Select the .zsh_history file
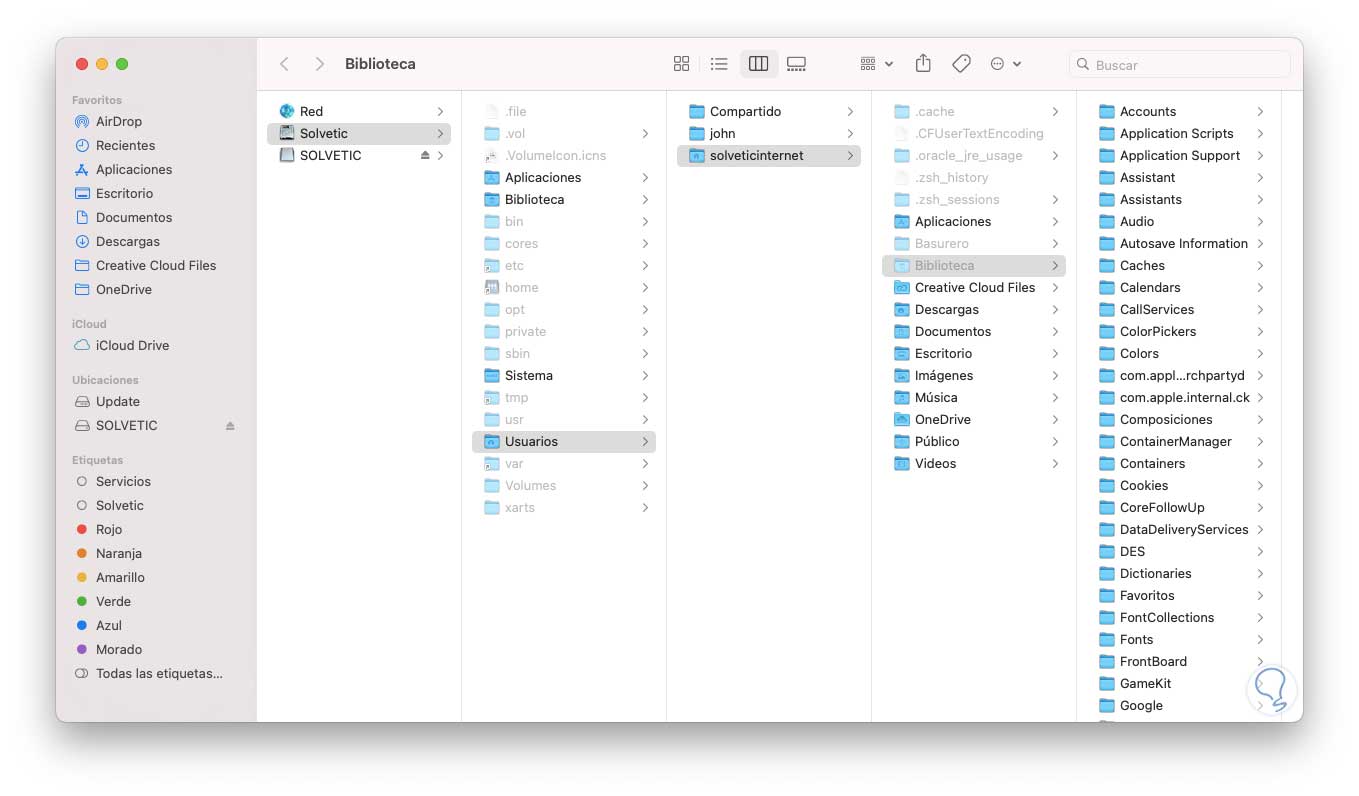The image size is (1359, 796). [974, 177]
